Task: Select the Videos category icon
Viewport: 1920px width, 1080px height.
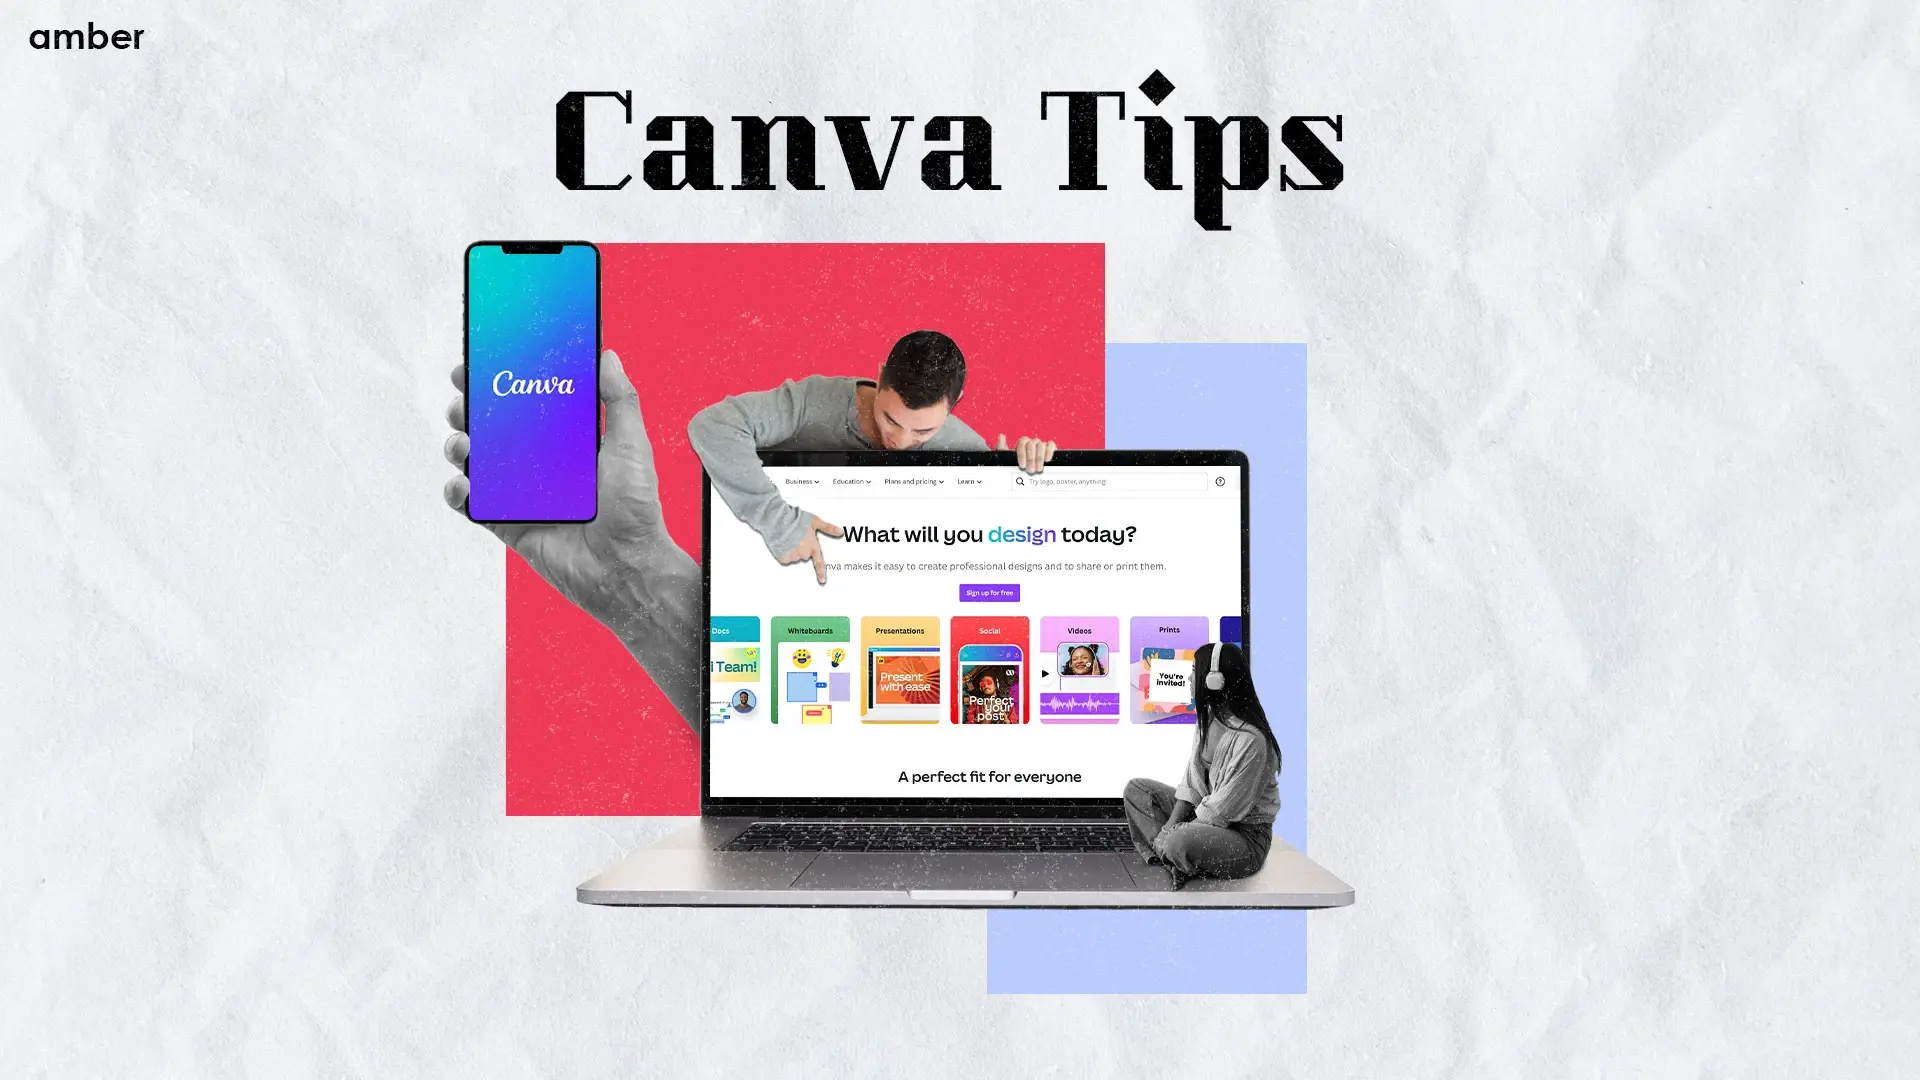Action: pyautogui.click(x=1079, y=670)
